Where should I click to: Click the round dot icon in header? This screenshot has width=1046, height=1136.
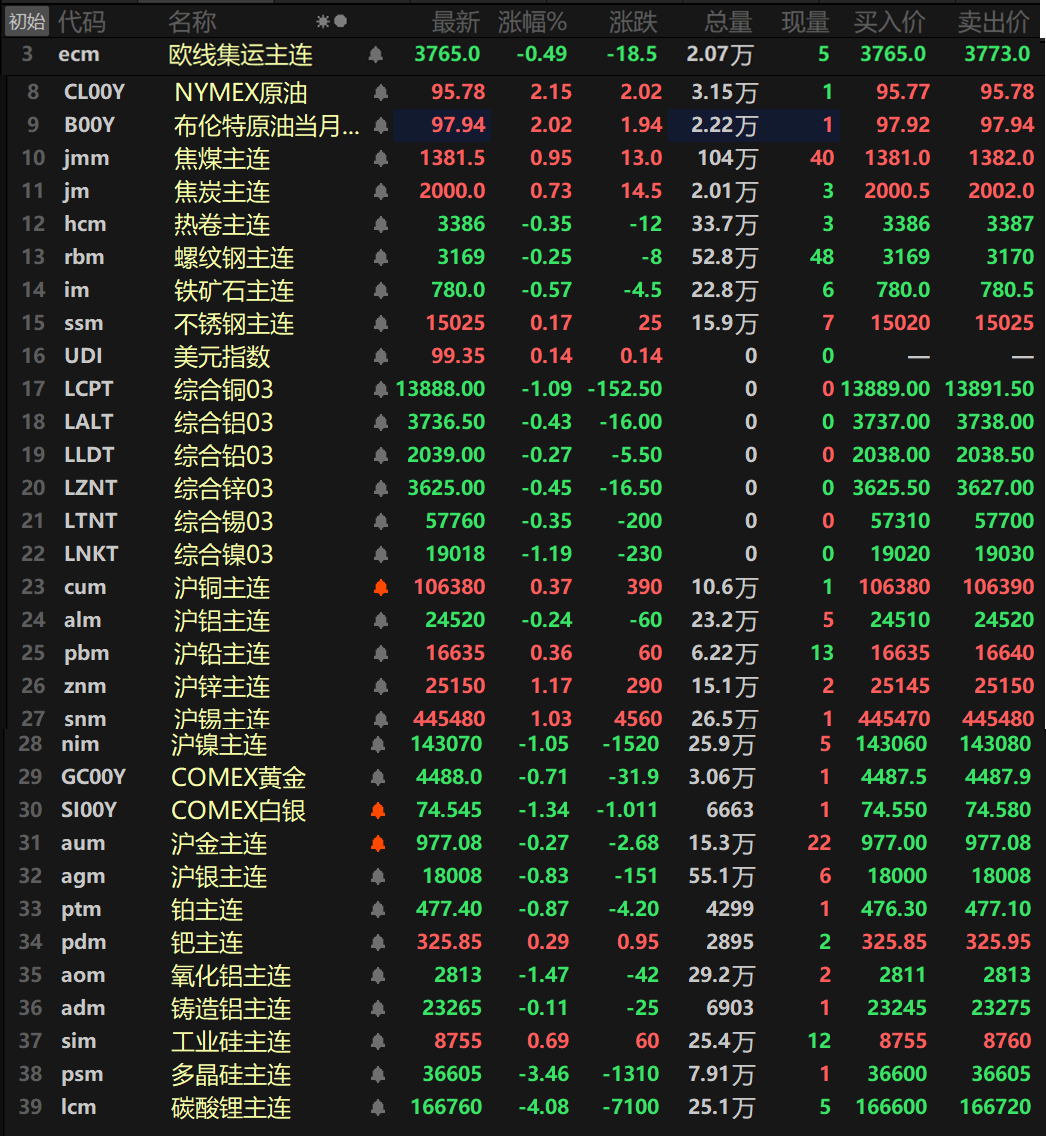point(340,22)
